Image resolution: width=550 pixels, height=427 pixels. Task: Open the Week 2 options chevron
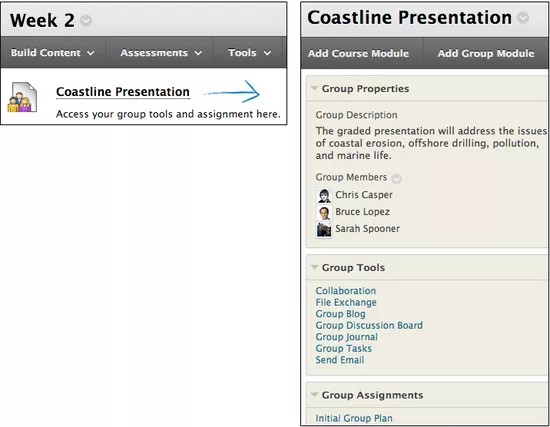coord(86,21)
